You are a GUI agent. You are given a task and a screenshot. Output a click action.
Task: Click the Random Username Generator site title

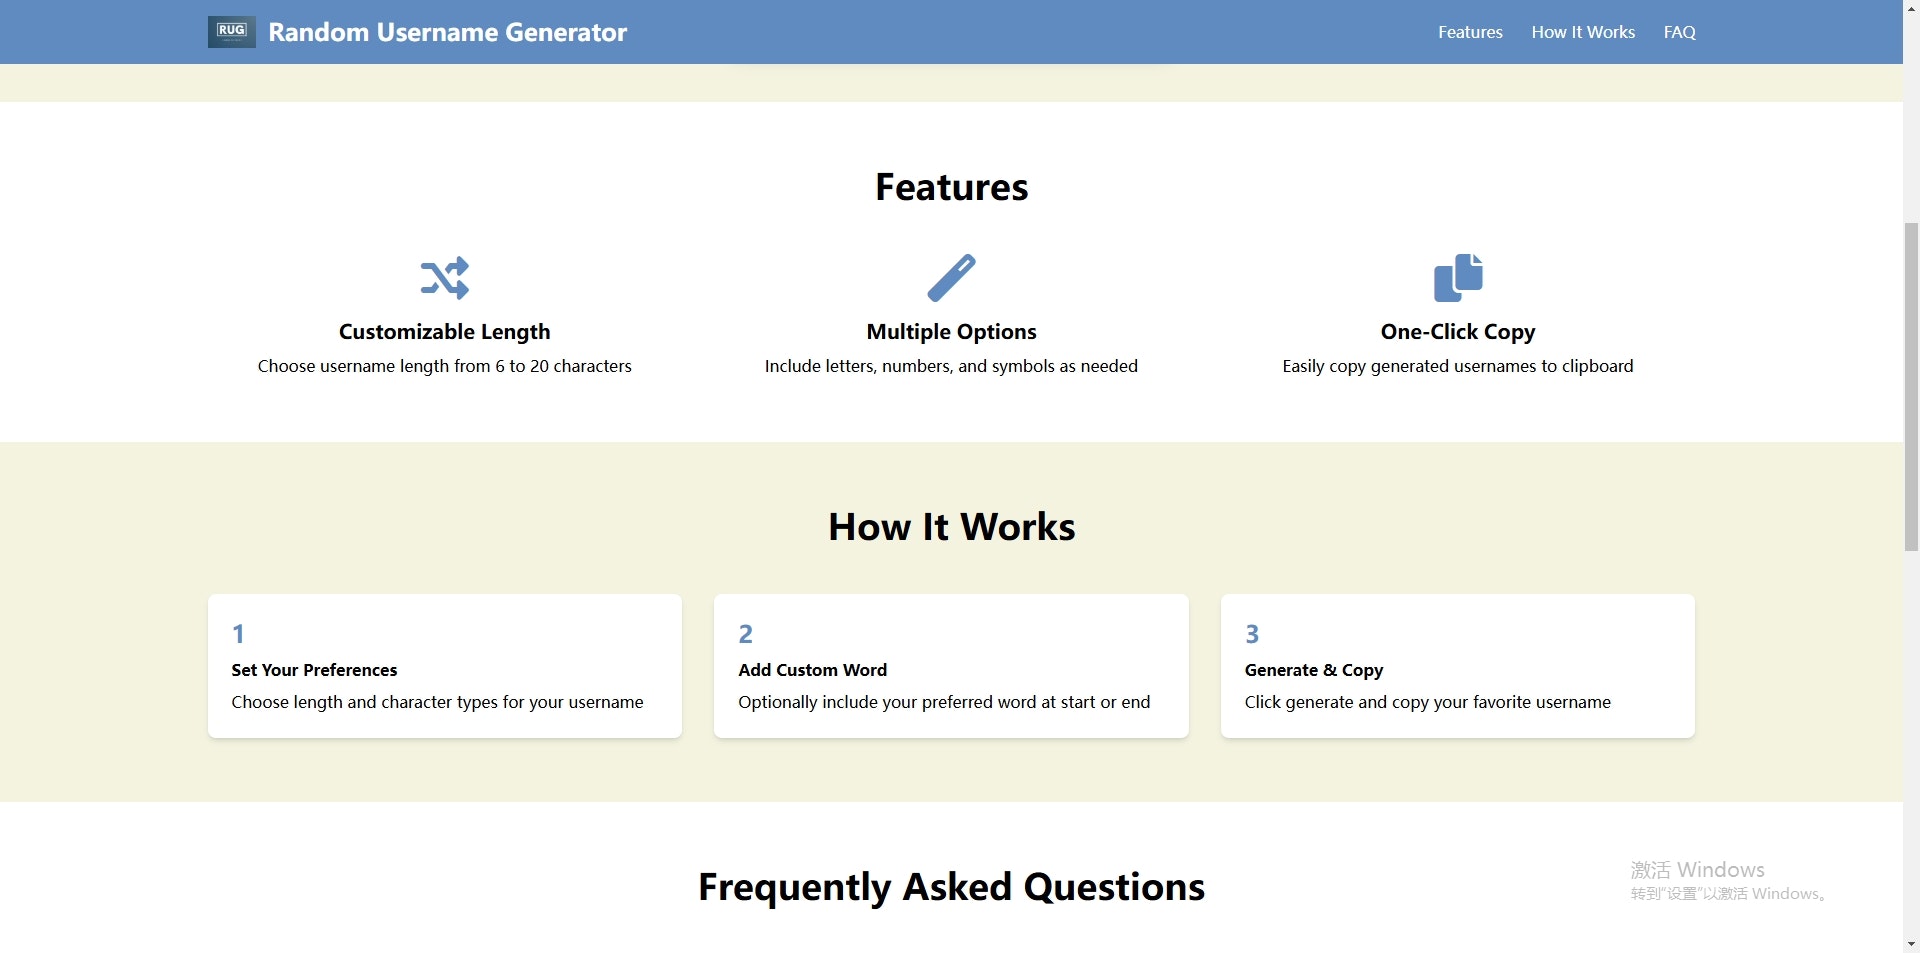(447, 32)
